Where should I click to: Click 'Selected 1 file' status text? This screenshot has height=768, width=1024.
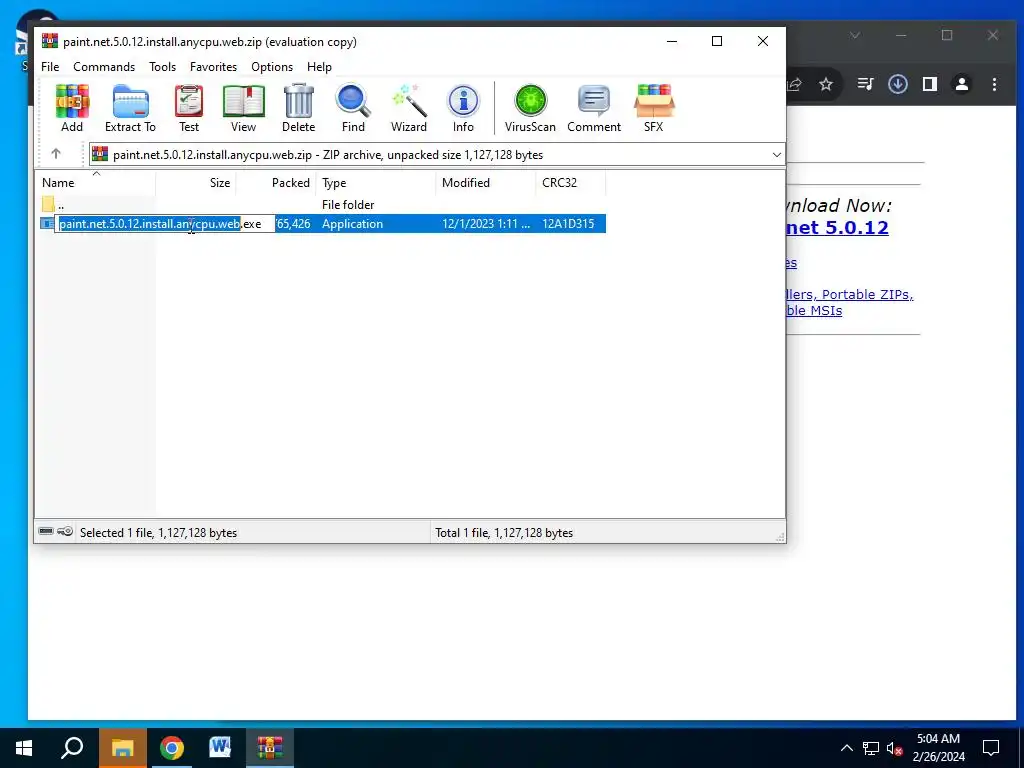[x=158, y=532]
